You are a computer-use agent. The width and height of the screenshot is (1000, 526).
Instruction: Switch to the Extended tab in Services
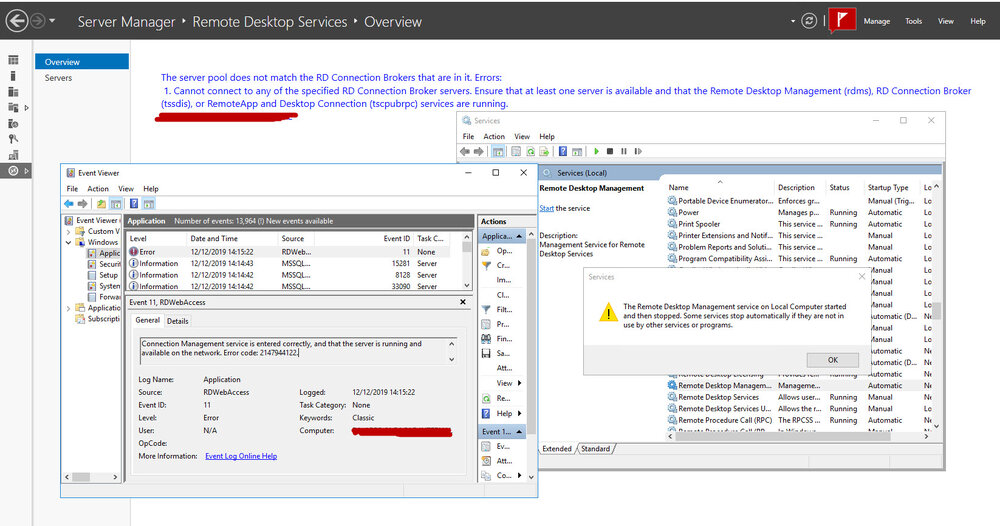click(x=557, y=449)
